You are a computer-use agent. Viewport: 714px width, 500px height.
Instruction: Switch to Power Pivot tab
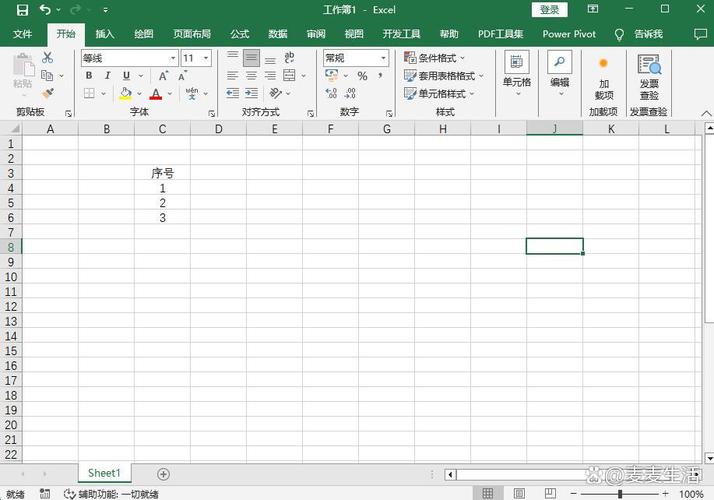(569, 34)
